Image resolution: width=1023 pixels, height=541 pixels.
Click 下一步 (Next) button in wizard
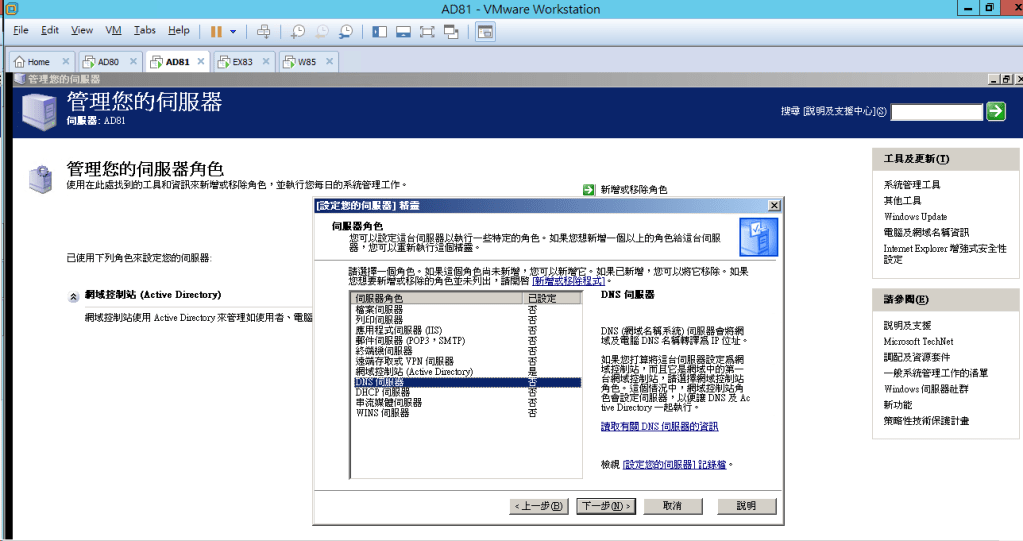(606, 506)
